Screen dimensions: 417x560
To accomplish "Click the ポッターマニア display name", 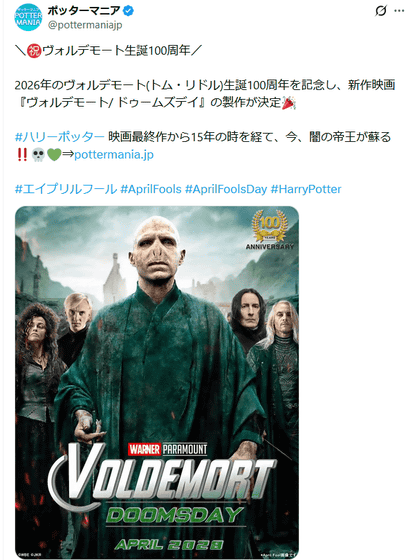I will pos(84,11).
